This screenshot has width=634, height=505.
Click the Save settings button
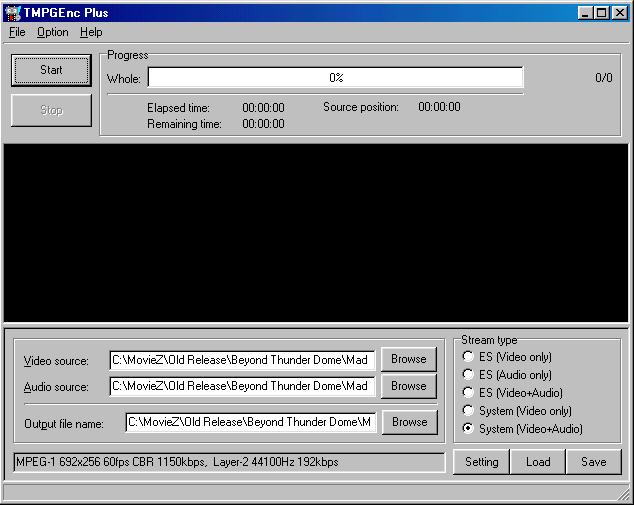(x=594, y=462)
